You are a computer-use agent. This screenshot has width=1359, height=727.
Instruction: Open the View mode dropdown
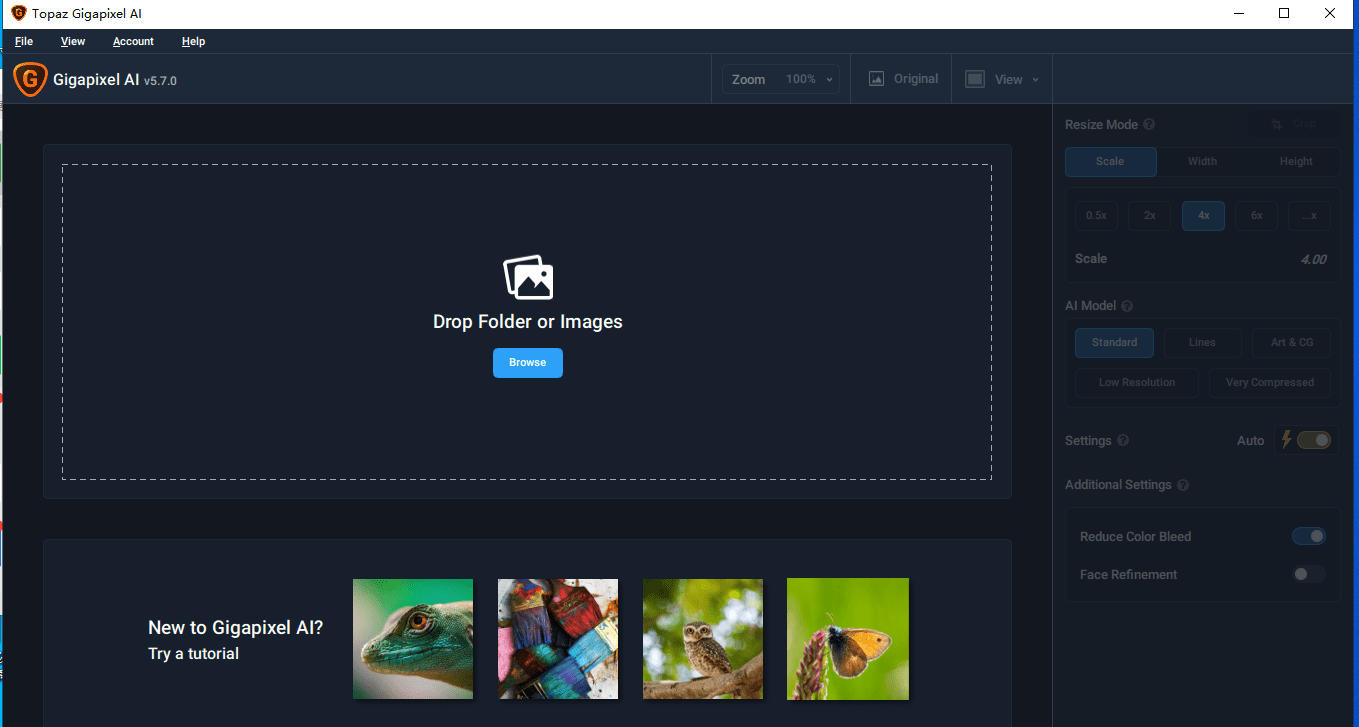tap(1002, 79)
